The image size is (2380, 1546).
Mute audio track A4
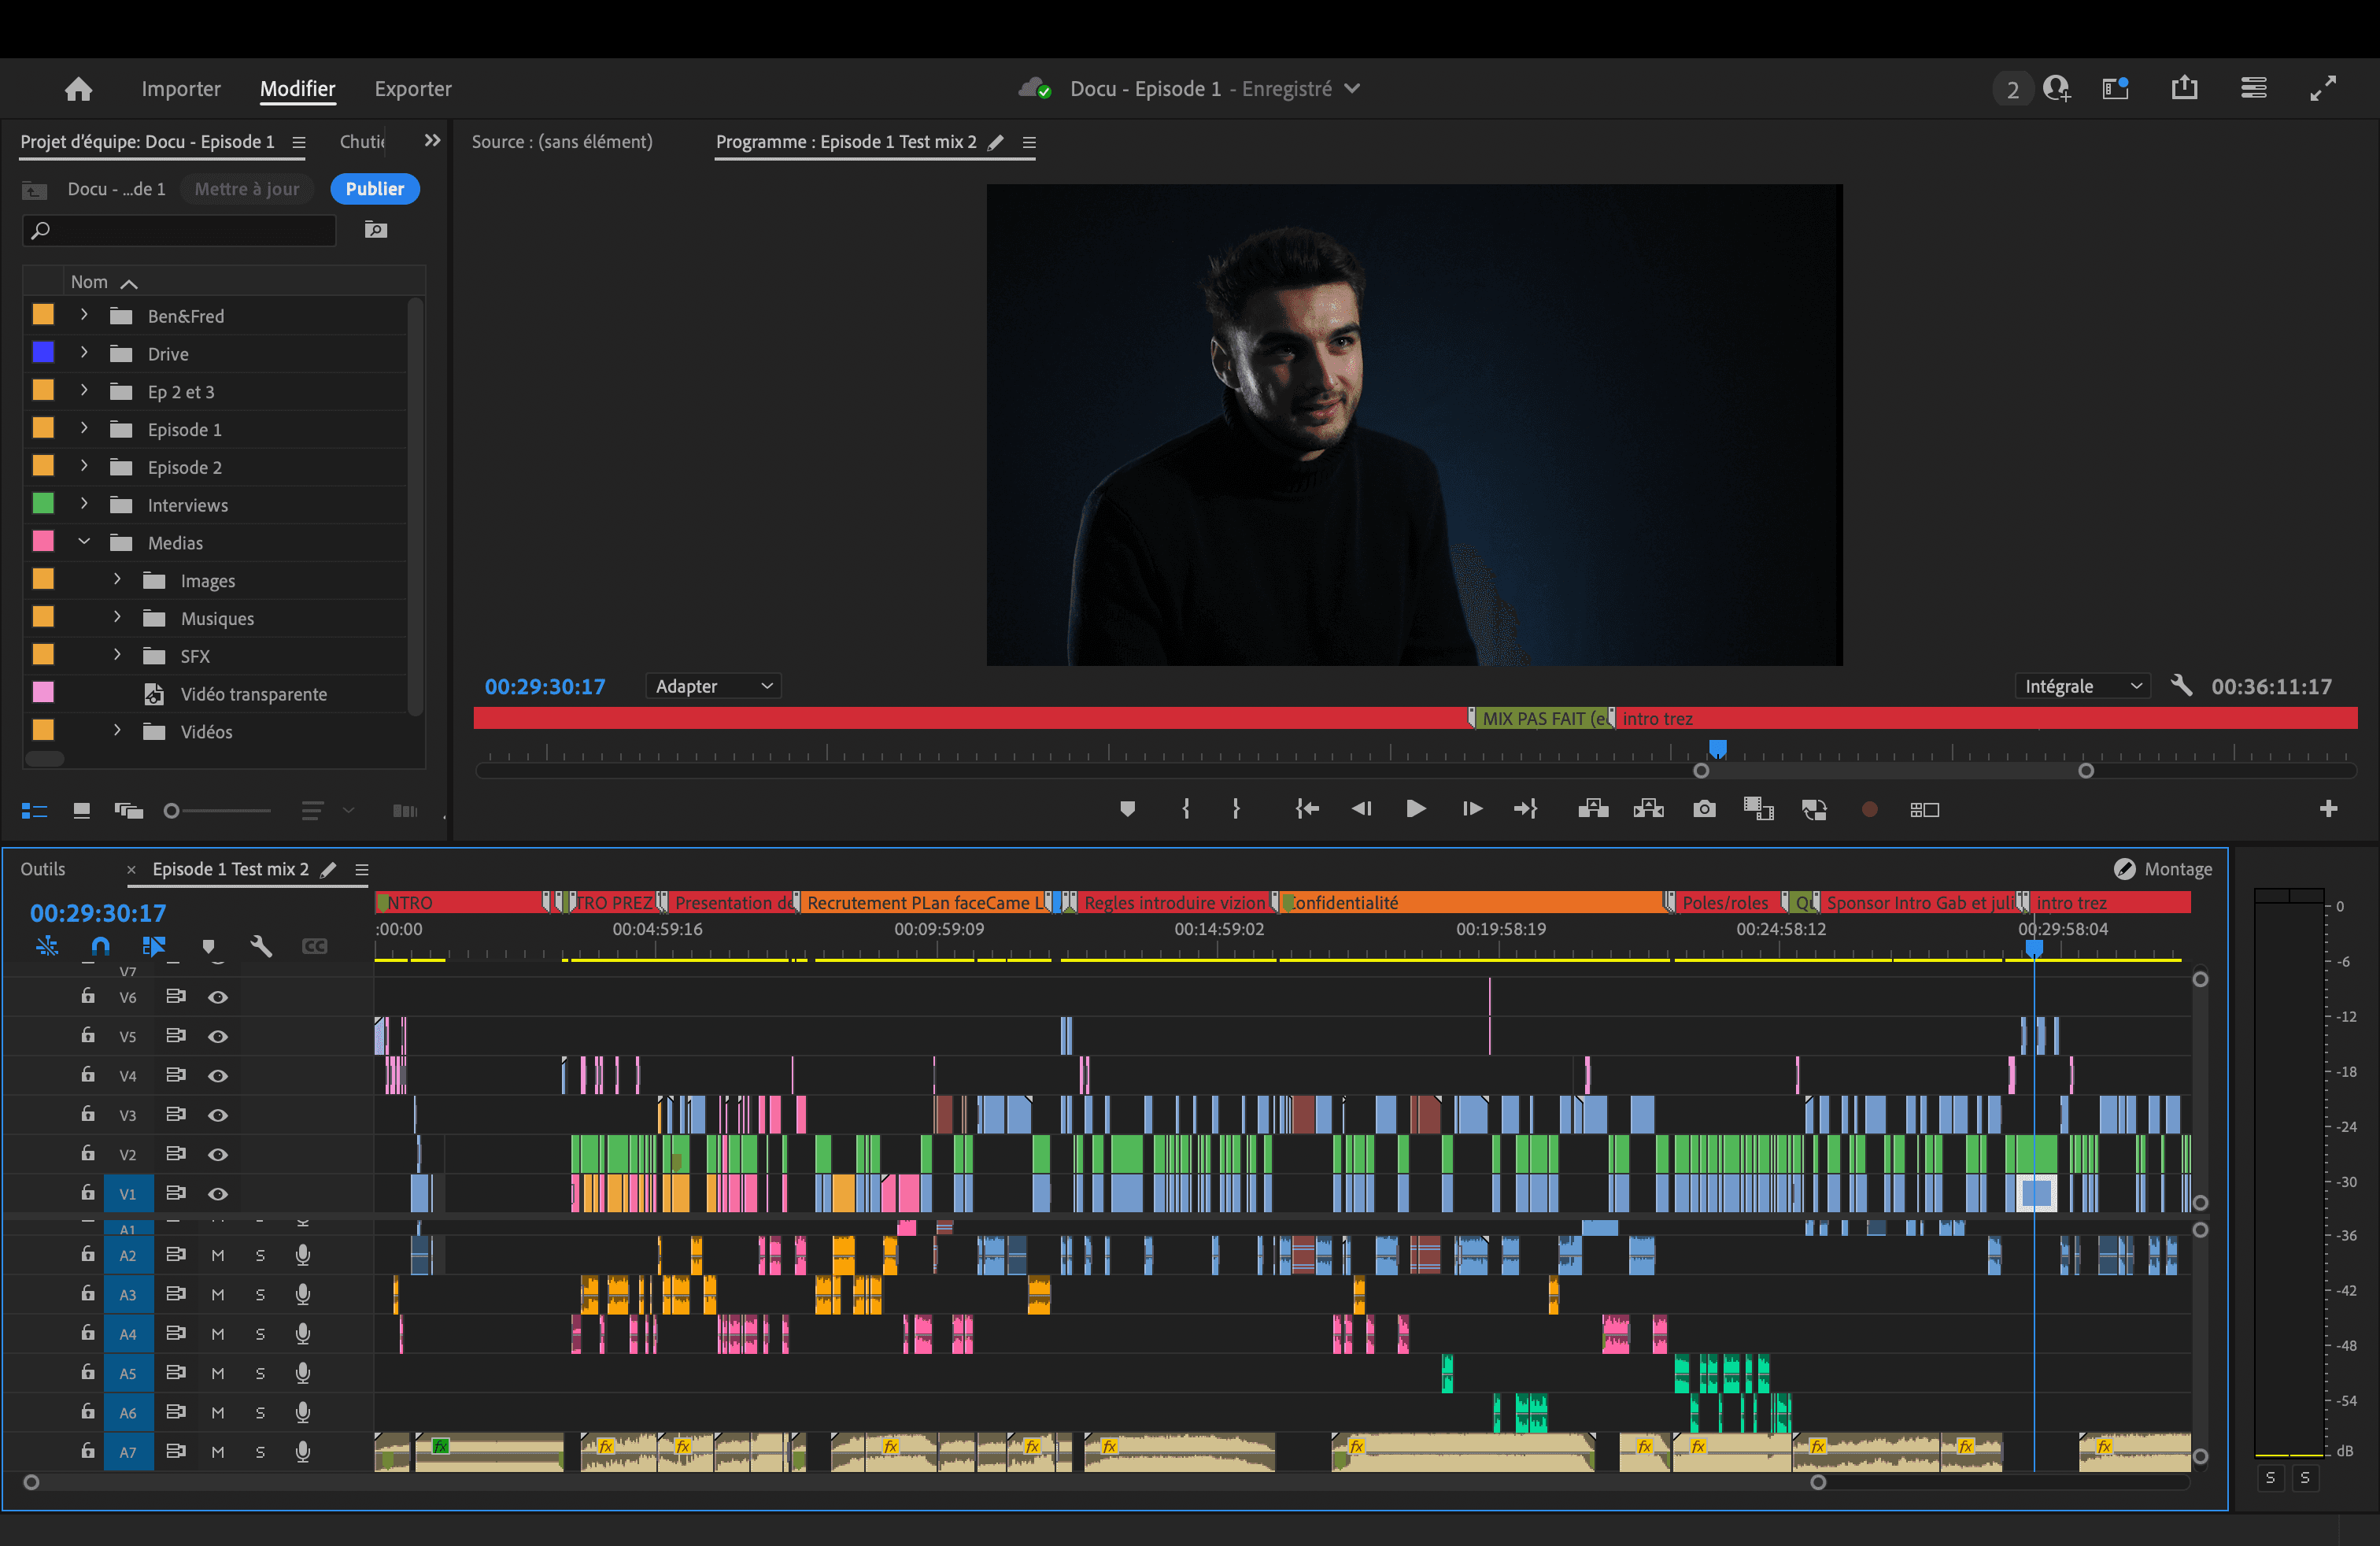pyautogui.click(x=219, y=1333)
